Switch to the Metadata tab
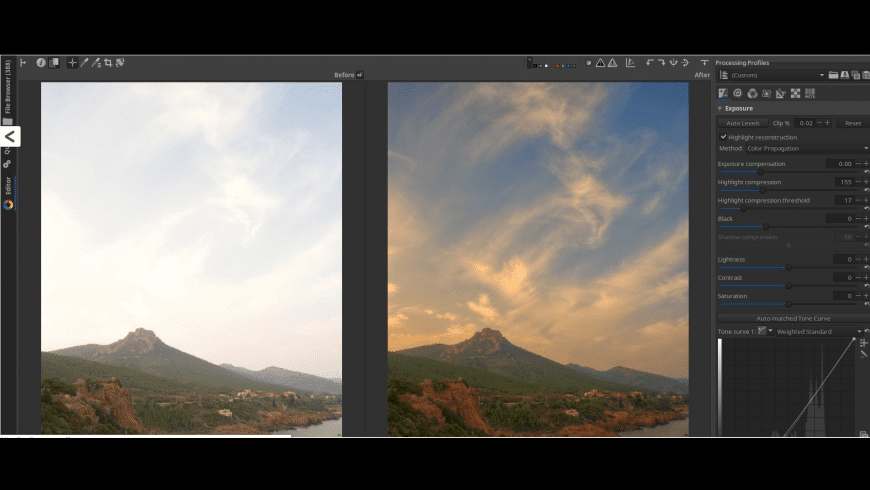The height and width of the screenshot is (490, 870). [810, 93]
